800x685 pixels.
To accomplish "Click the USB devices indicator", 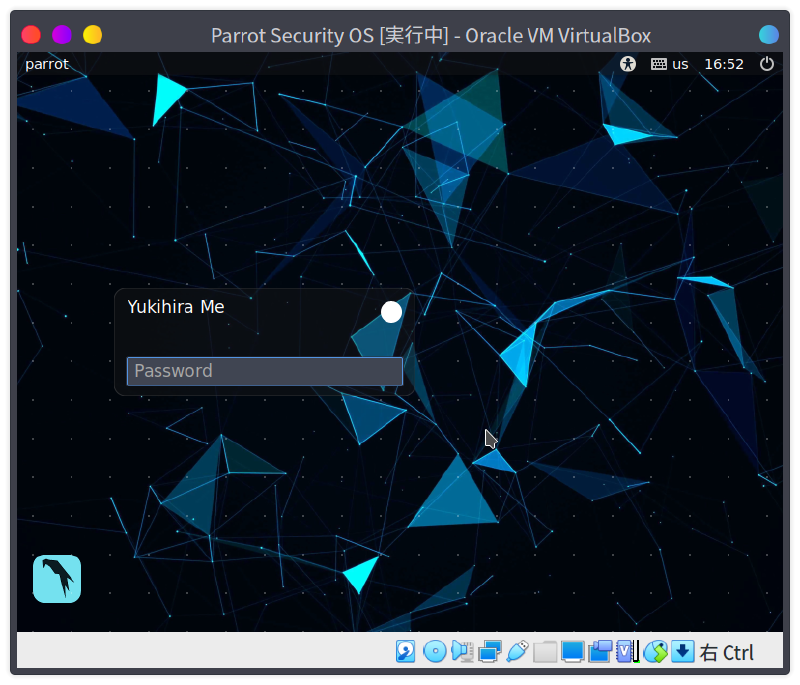I will pyautogui.click(x=517, y=652).
